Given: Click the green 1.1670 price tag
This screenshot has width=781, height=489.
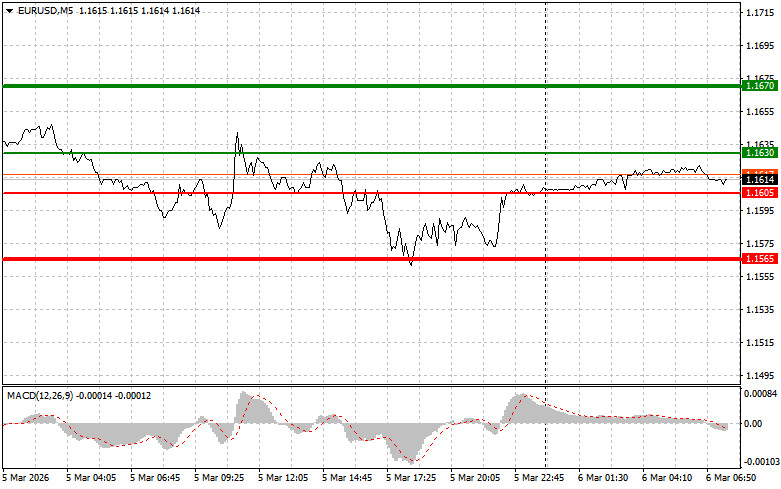Looking at the screenshot, I should [759, 87].
